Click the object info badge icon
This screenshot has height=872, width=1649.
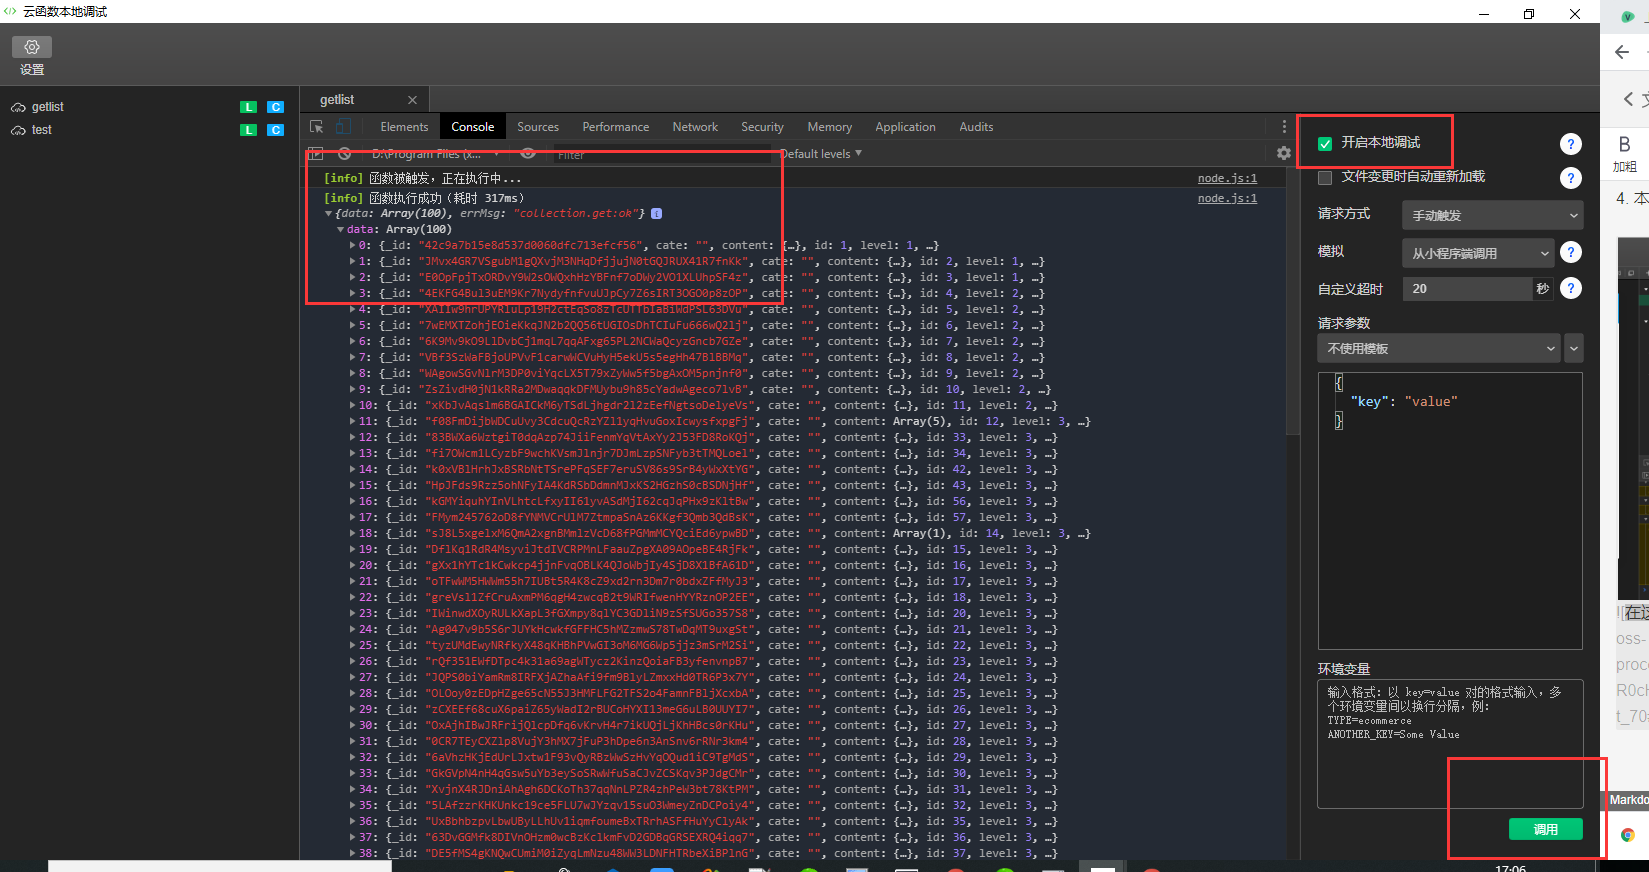click(656, 214)
